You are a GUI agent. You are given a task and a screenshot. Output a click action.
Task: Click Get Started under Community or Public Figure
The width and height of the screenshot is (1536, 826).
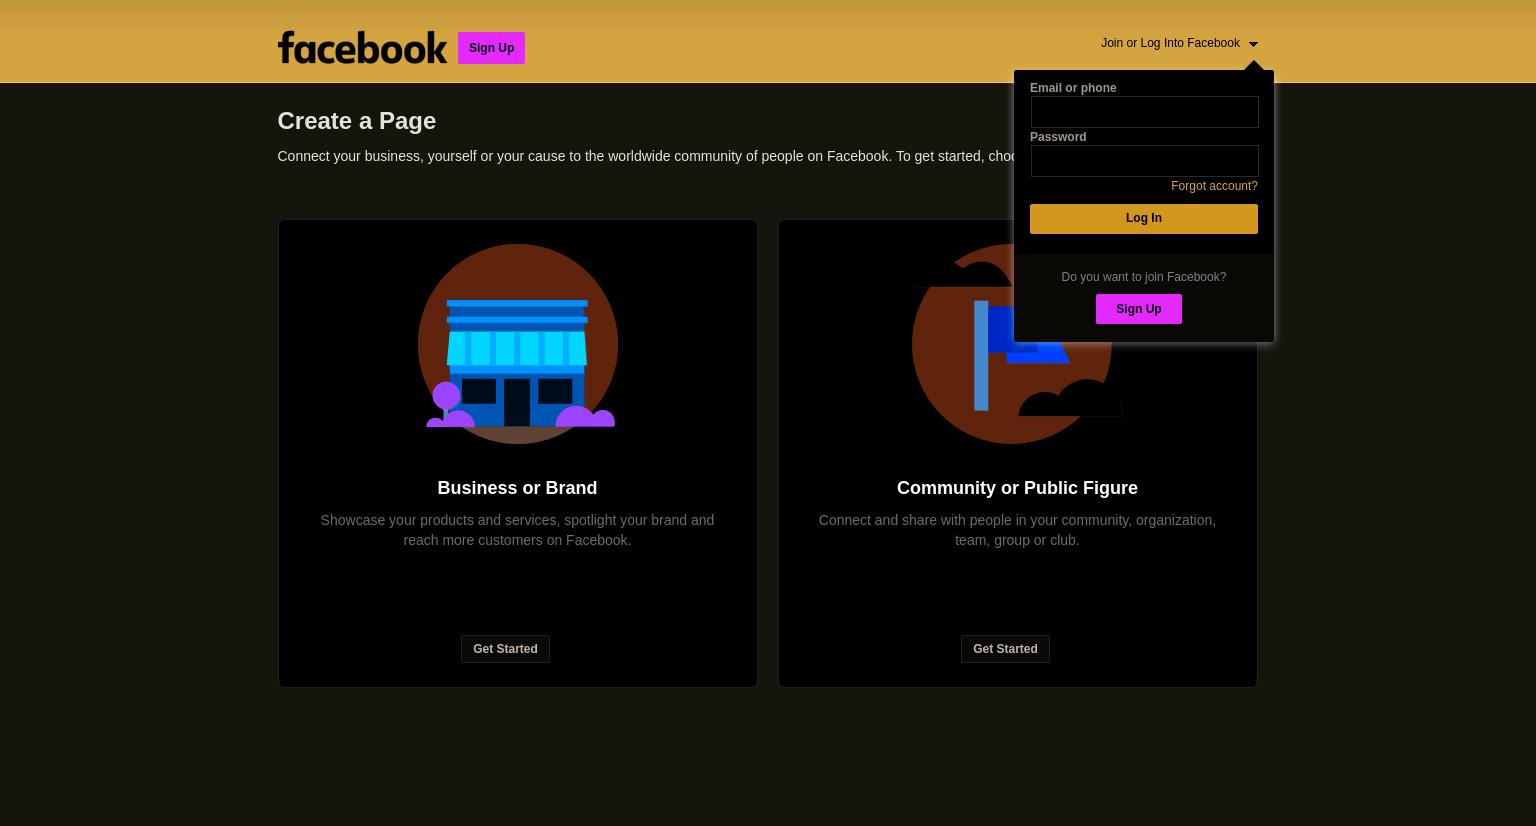point(1005,649)
